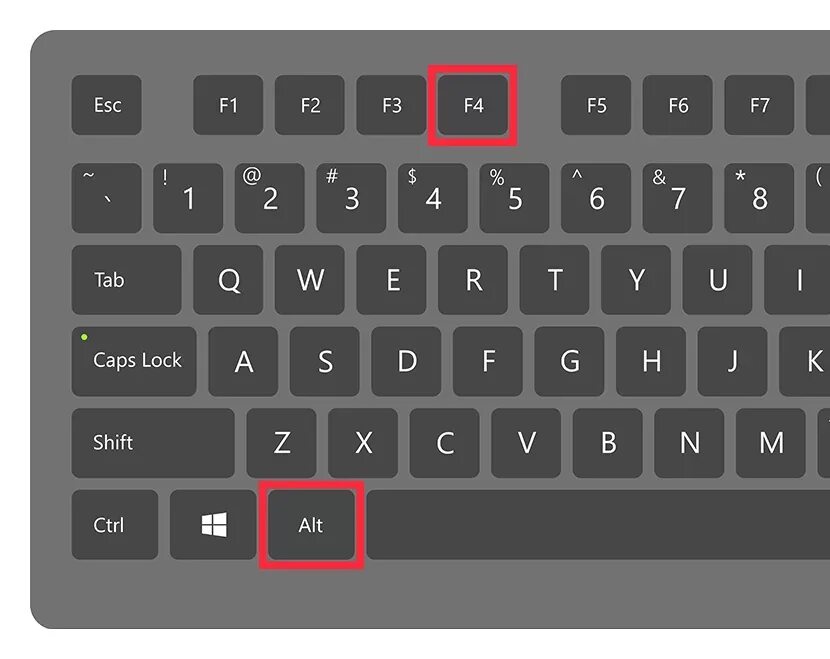Click the Esc key

(106, 105)
